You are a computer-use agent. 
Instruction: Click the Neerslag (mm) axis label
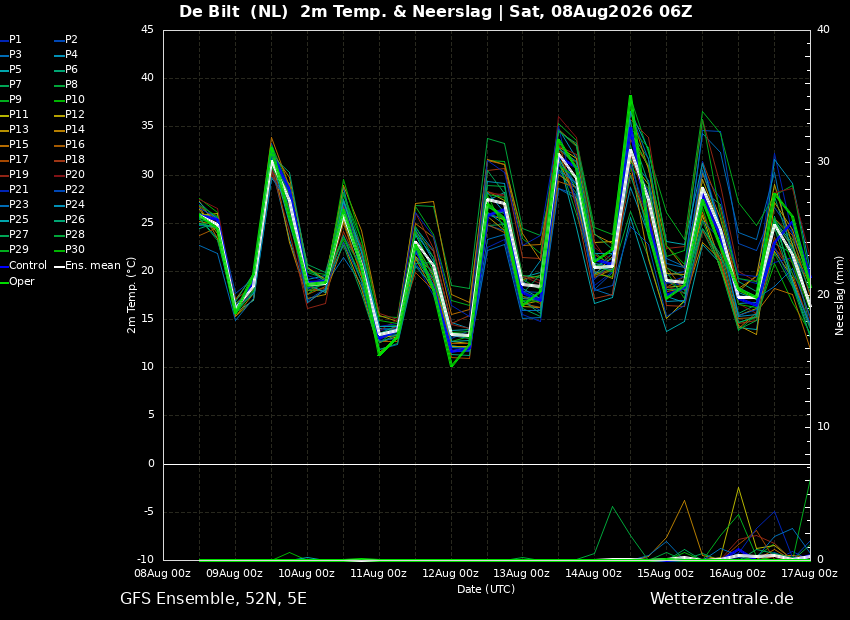pos(839,295)
